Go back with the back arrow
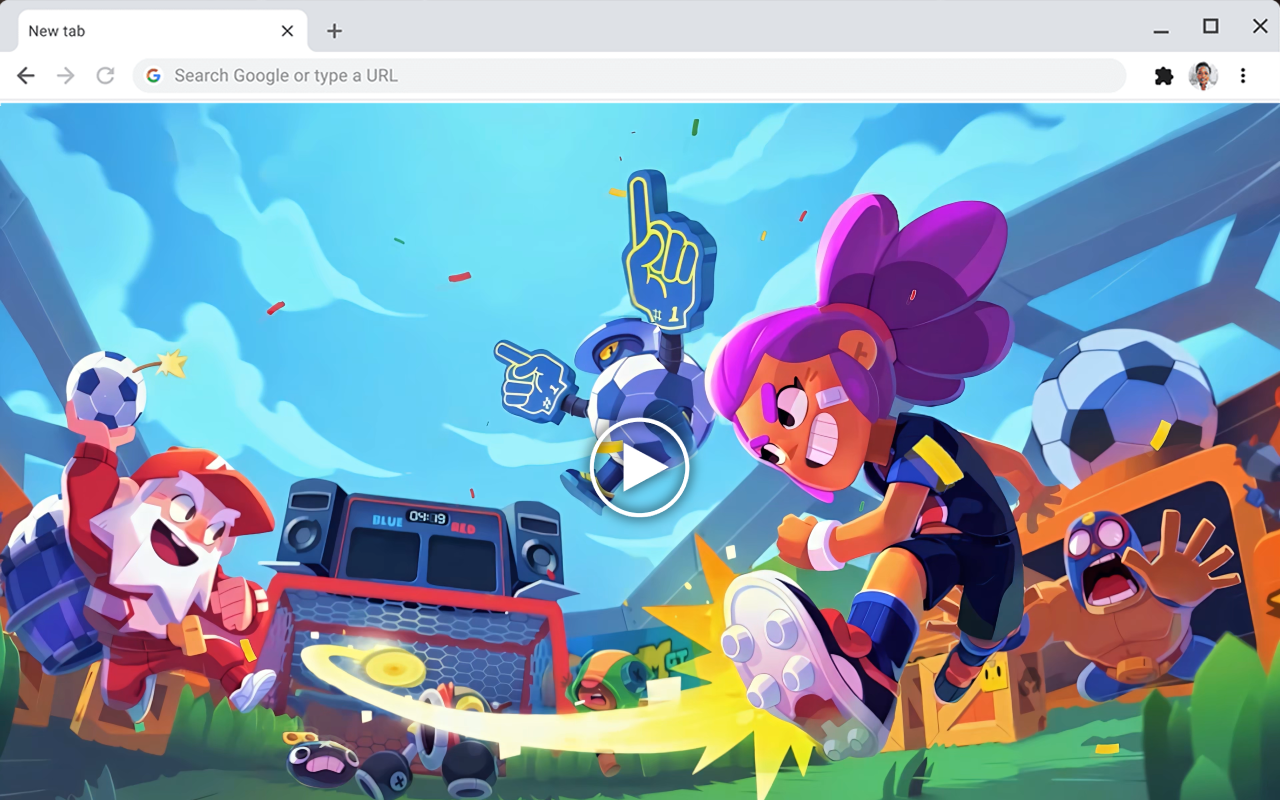 point(26,76)
